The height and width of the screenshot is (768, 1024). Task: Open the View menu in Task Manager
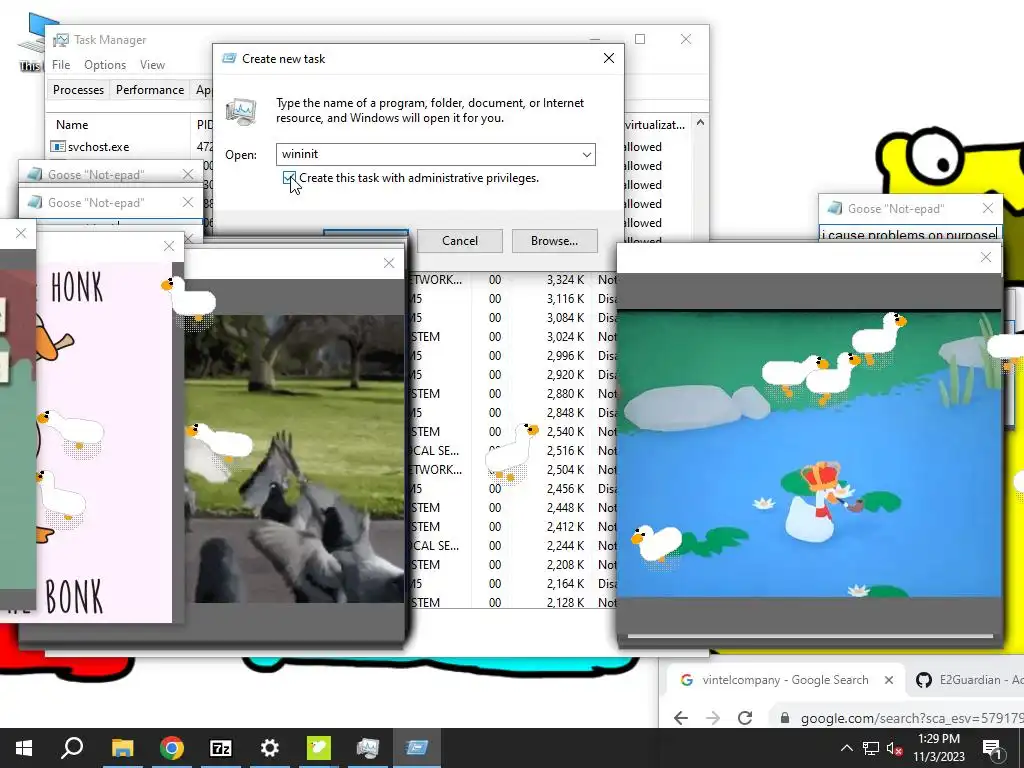(152, 65)
